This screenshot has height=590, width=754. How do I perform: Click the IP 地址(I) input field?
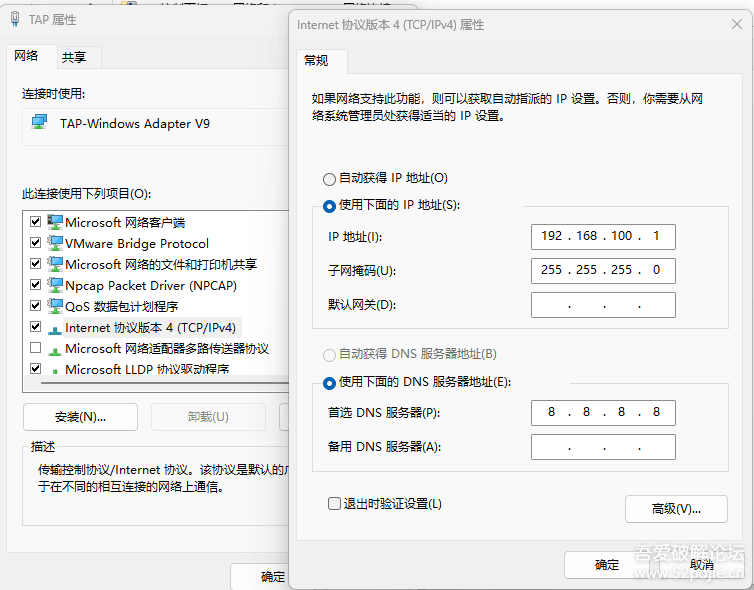click(603, 237)
